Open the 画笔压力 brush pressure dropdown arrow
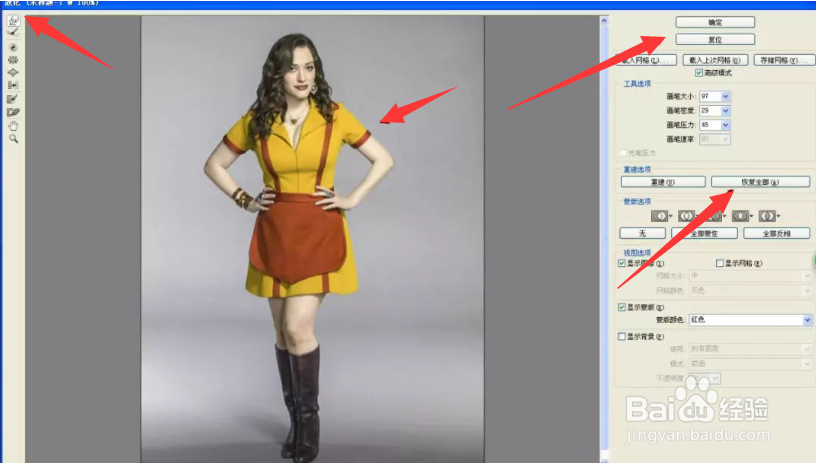 click(x=725, y=125)
